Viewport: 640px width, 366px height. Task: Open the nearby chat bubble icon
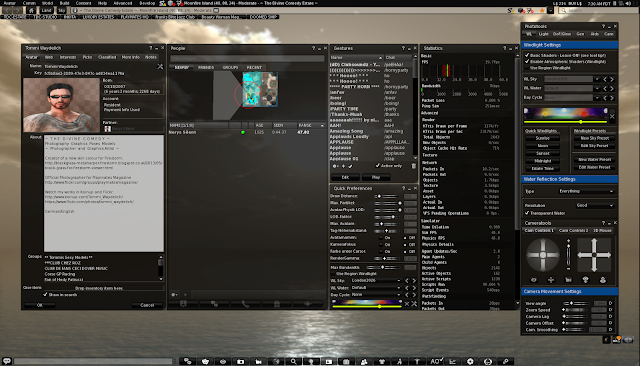pyautogui.click(x=7, y=361)
